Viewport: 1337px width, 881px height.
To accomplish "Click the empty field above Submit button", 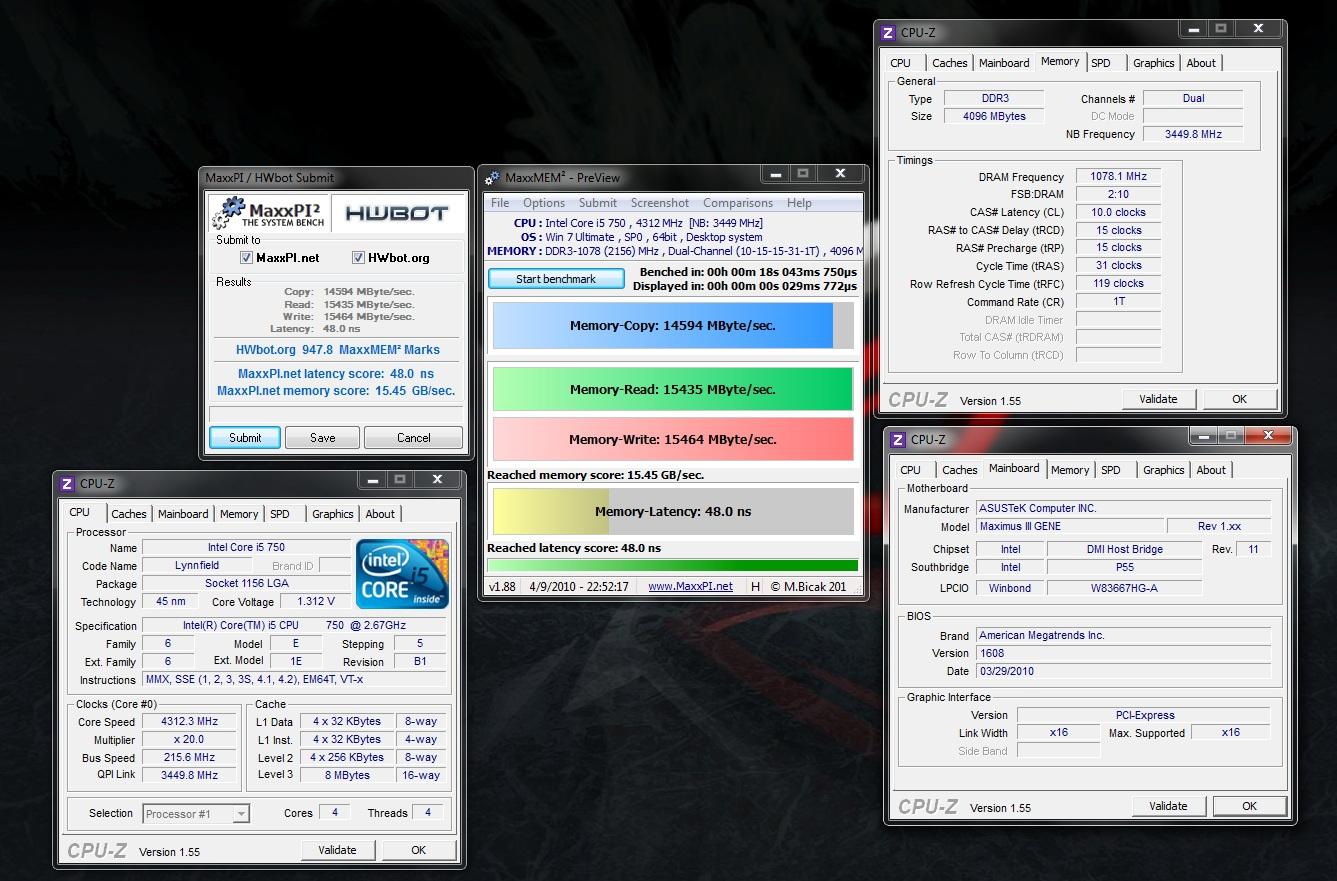I will coord(335,415).
